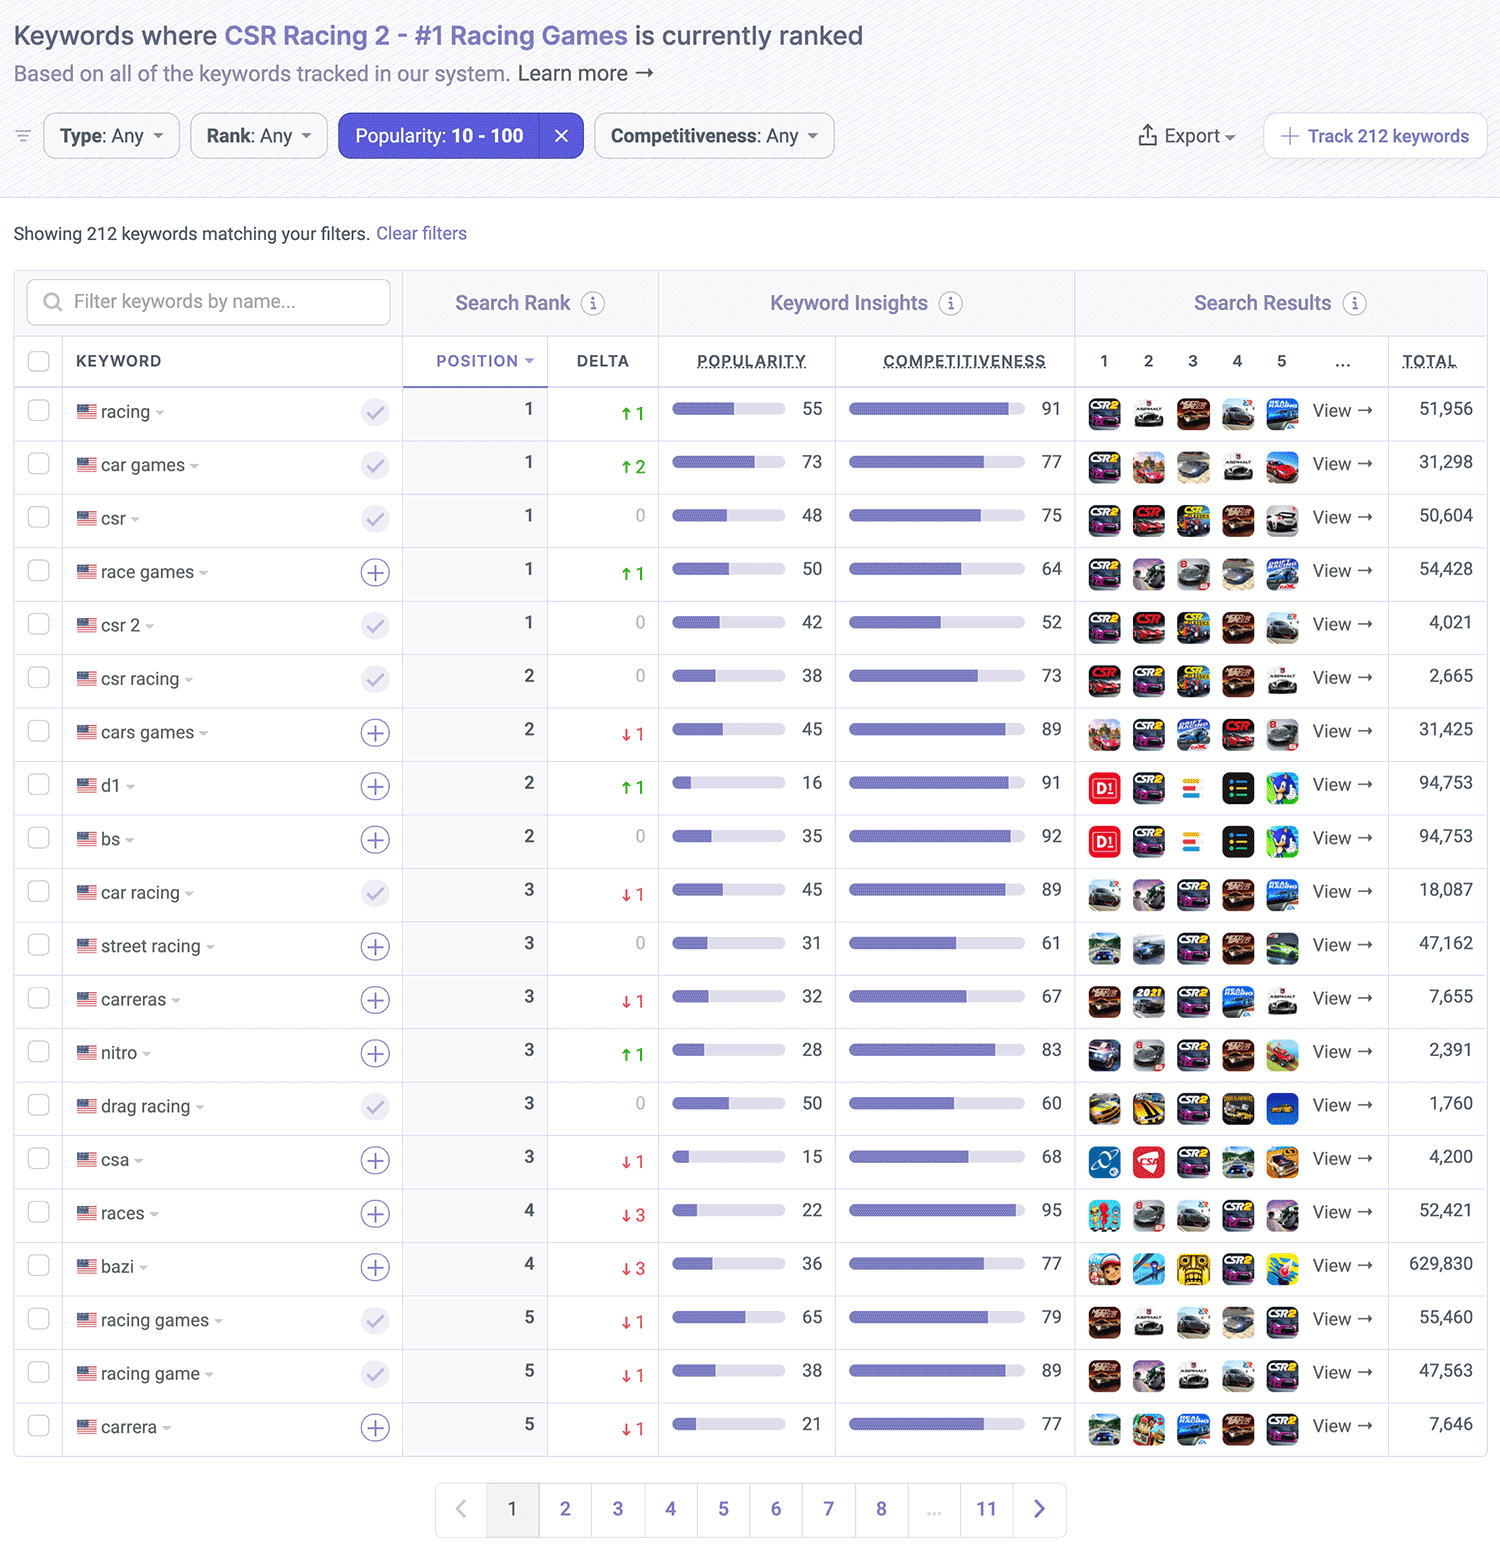The image size is (1500, 1559).
Task: Go to page 2
Action: click(x=565, y=1510)
